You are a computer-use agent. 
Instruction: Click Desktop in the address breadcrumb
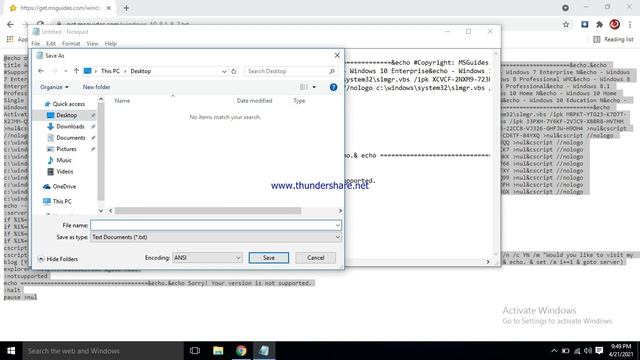click(140, 71)
